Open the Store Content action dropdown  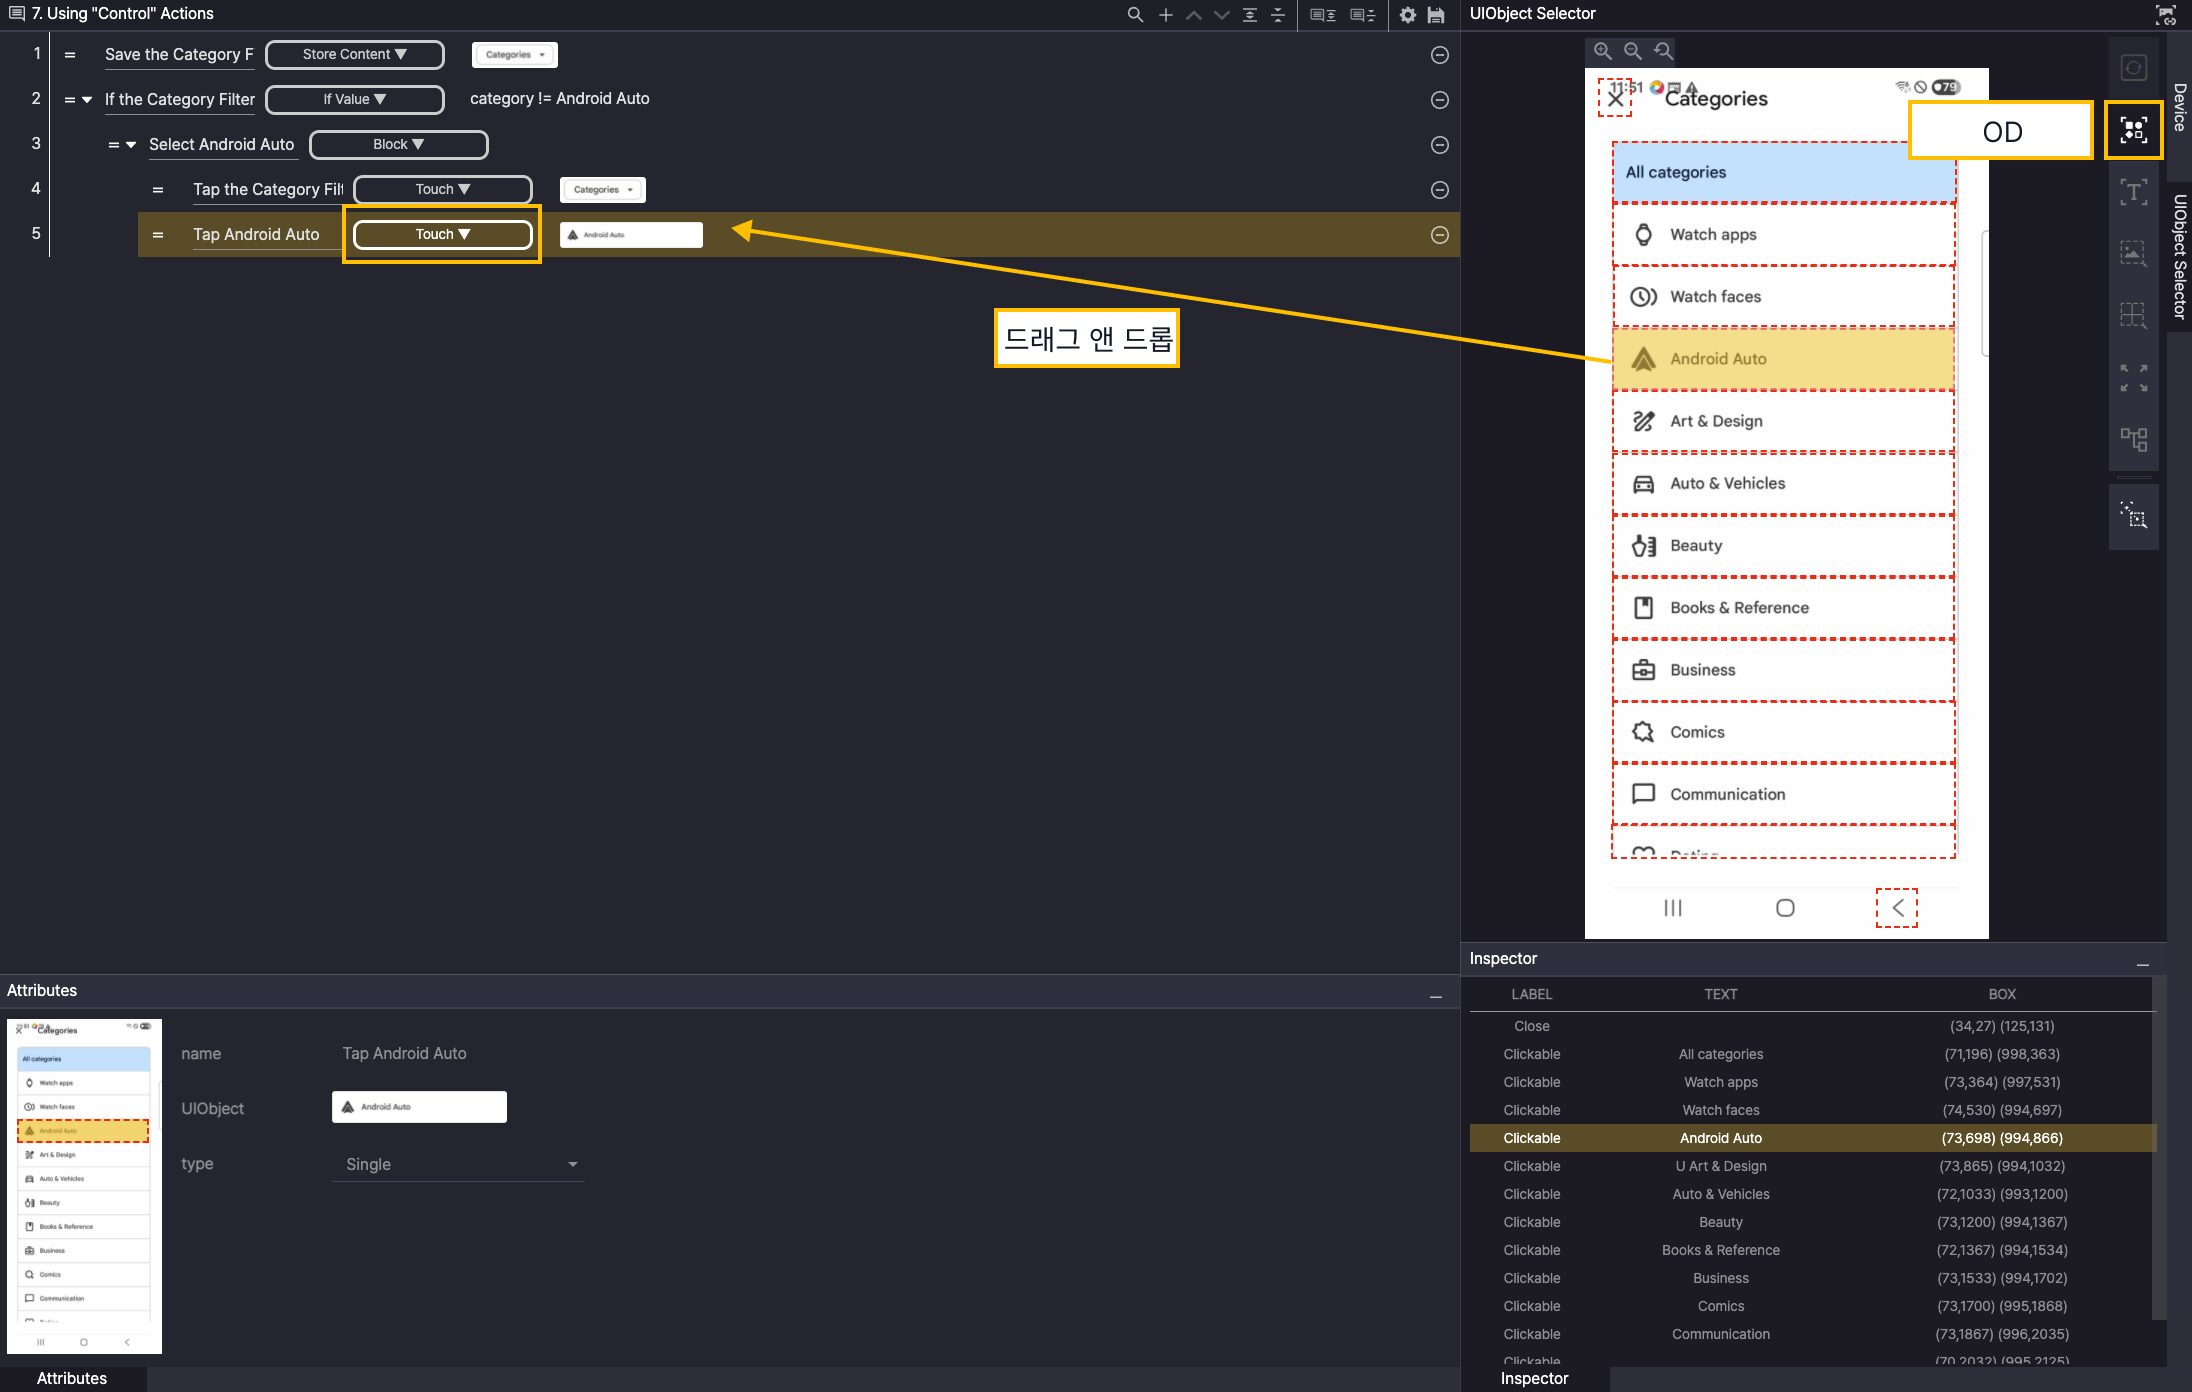click(x=354, y=55)
